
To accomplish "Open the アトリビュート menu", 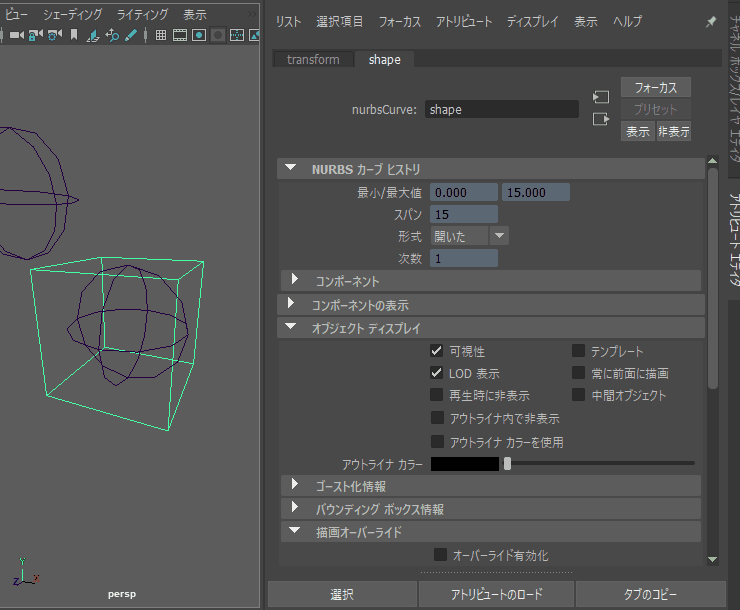I will tap(463, 21).
